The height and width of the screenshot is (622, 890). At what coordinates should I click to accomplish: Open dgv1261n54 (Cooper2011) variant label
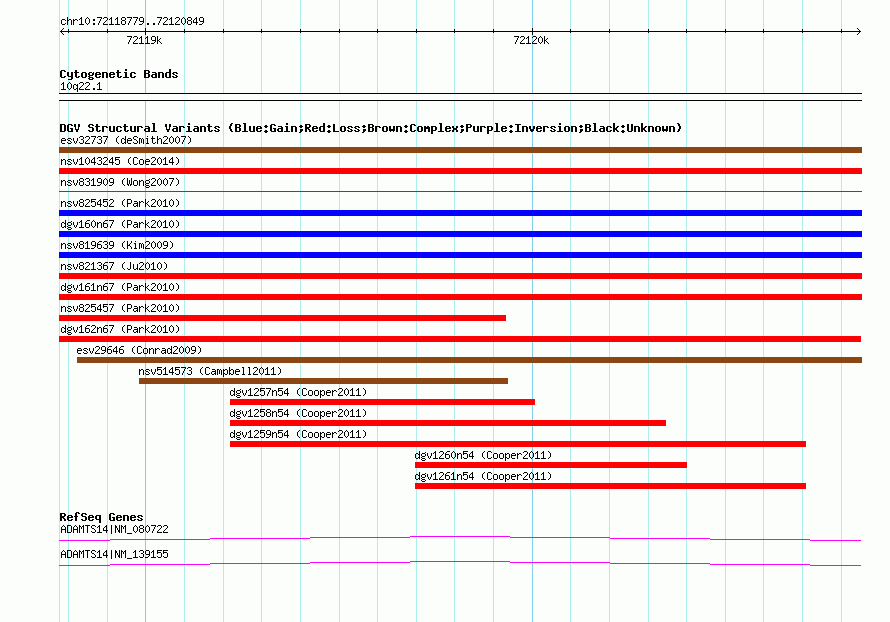(483, 476)
